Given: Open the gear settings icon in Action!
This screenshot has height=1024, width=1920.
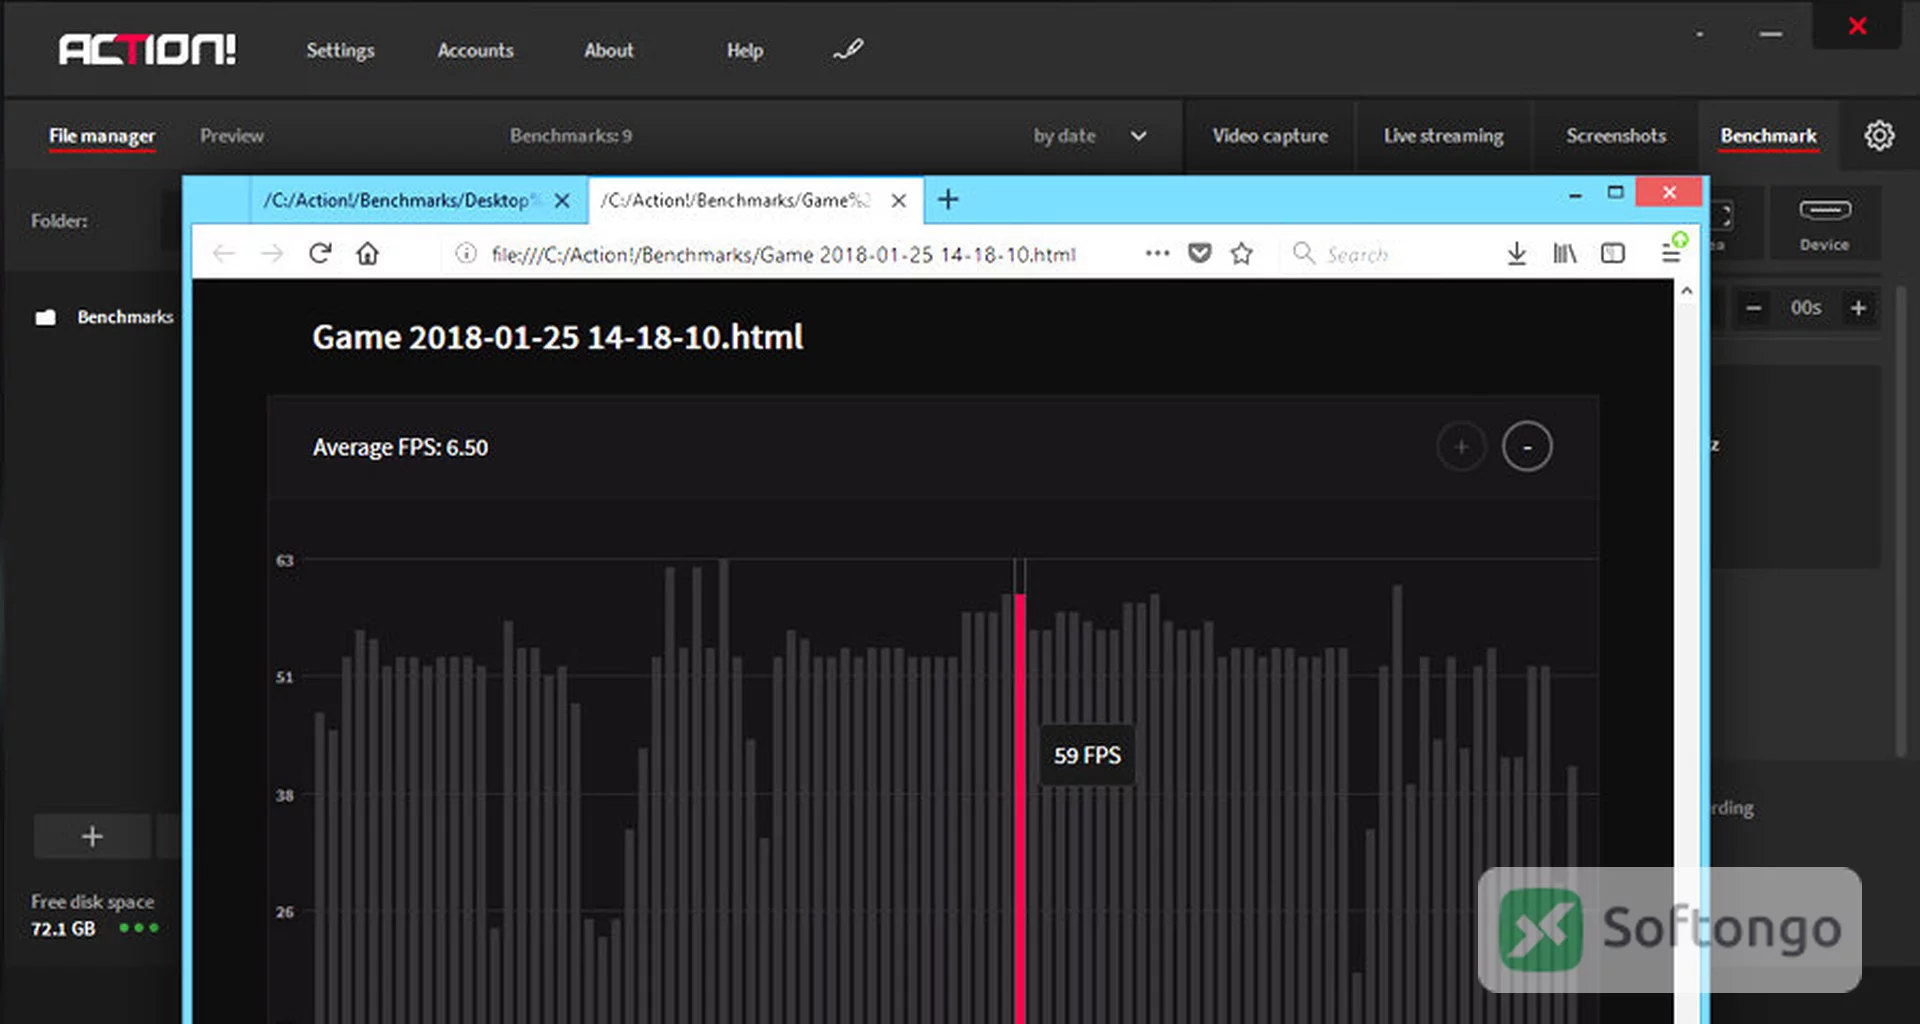Looking at the screenshot, I should [x=1879, y=135].
